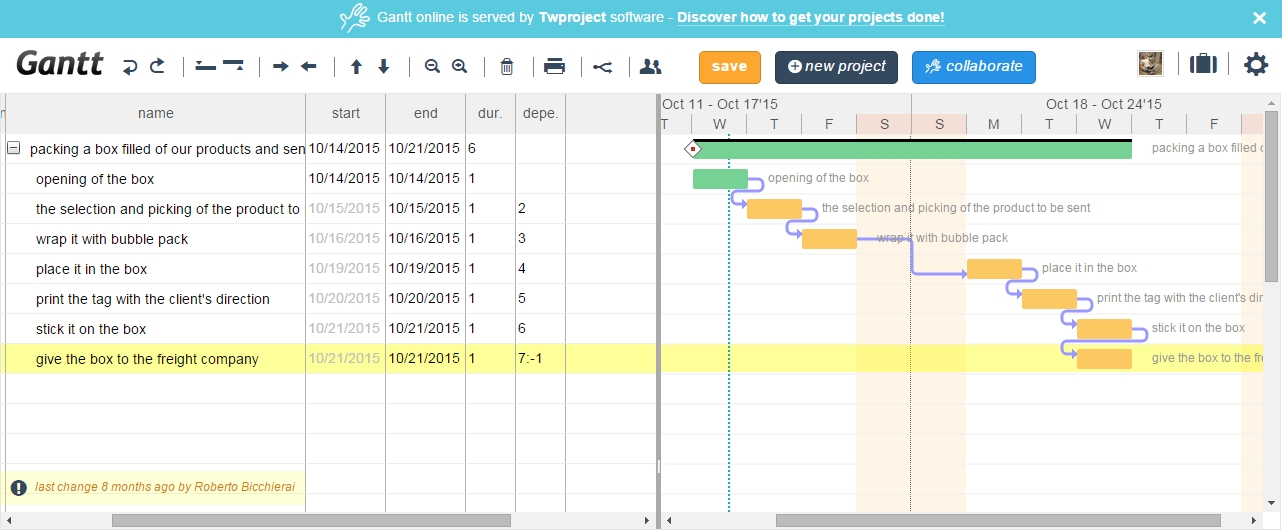Open settings gear icon

[1255, 65]
